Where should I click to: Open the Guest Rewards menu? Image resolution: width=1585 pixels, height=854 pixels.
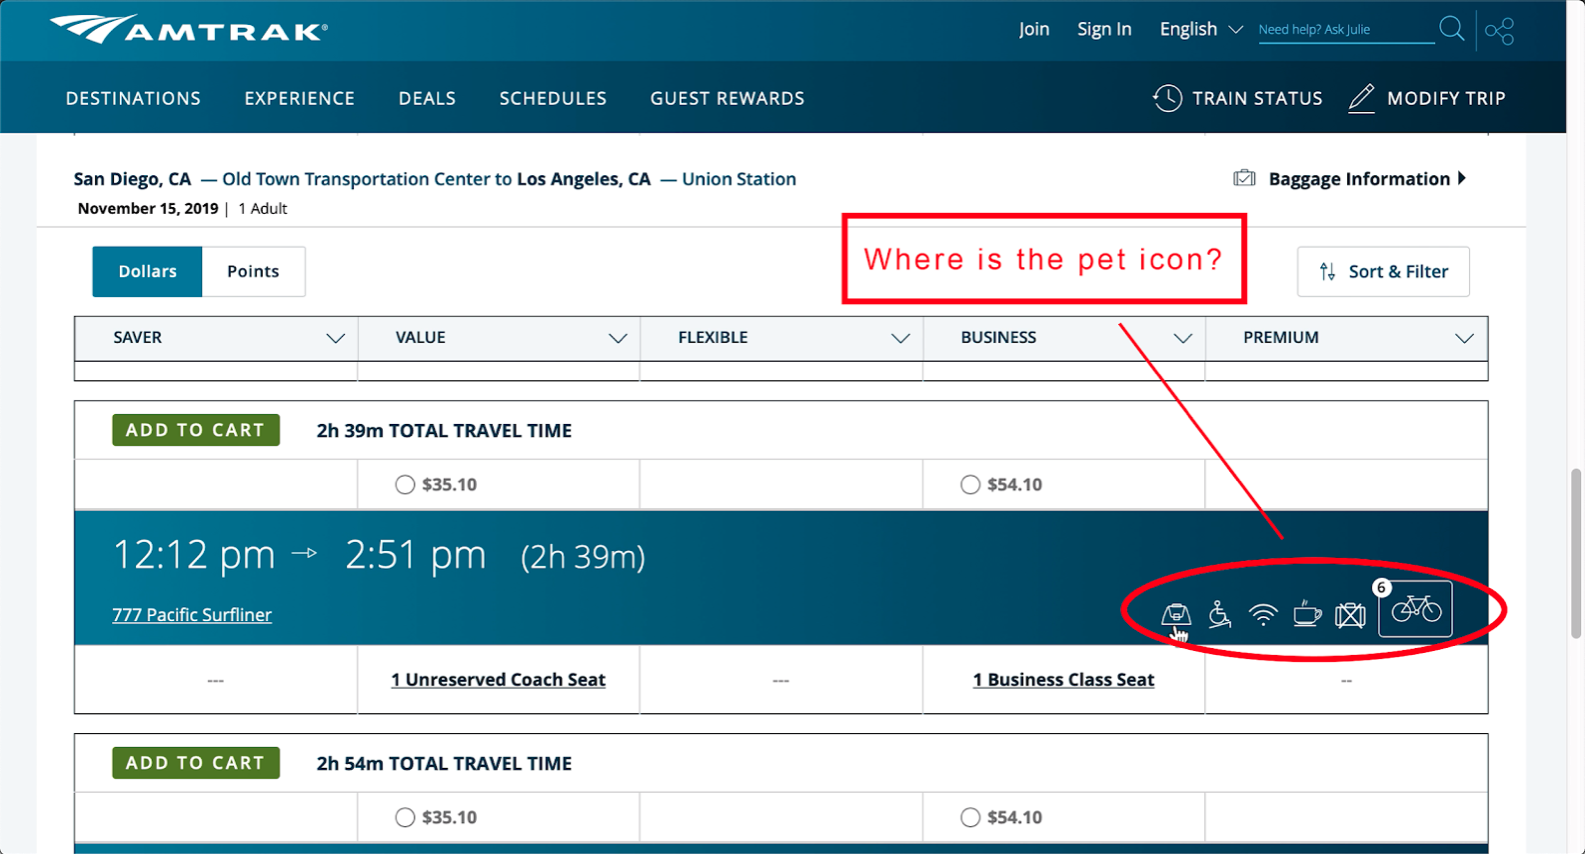pos(727,98)
